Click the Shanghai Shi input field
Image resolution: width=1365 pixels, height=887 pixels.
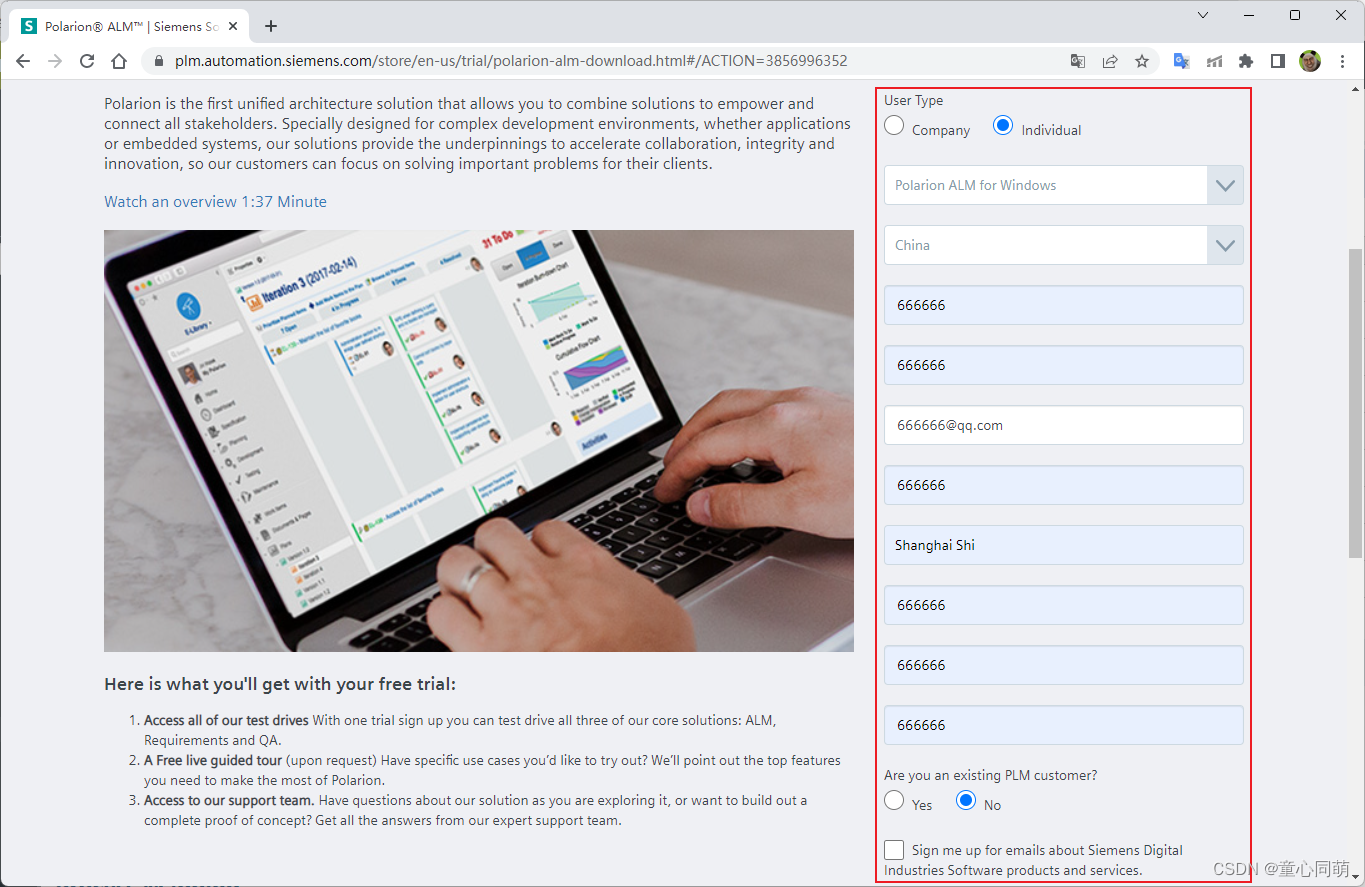(x=1064, y=545)
